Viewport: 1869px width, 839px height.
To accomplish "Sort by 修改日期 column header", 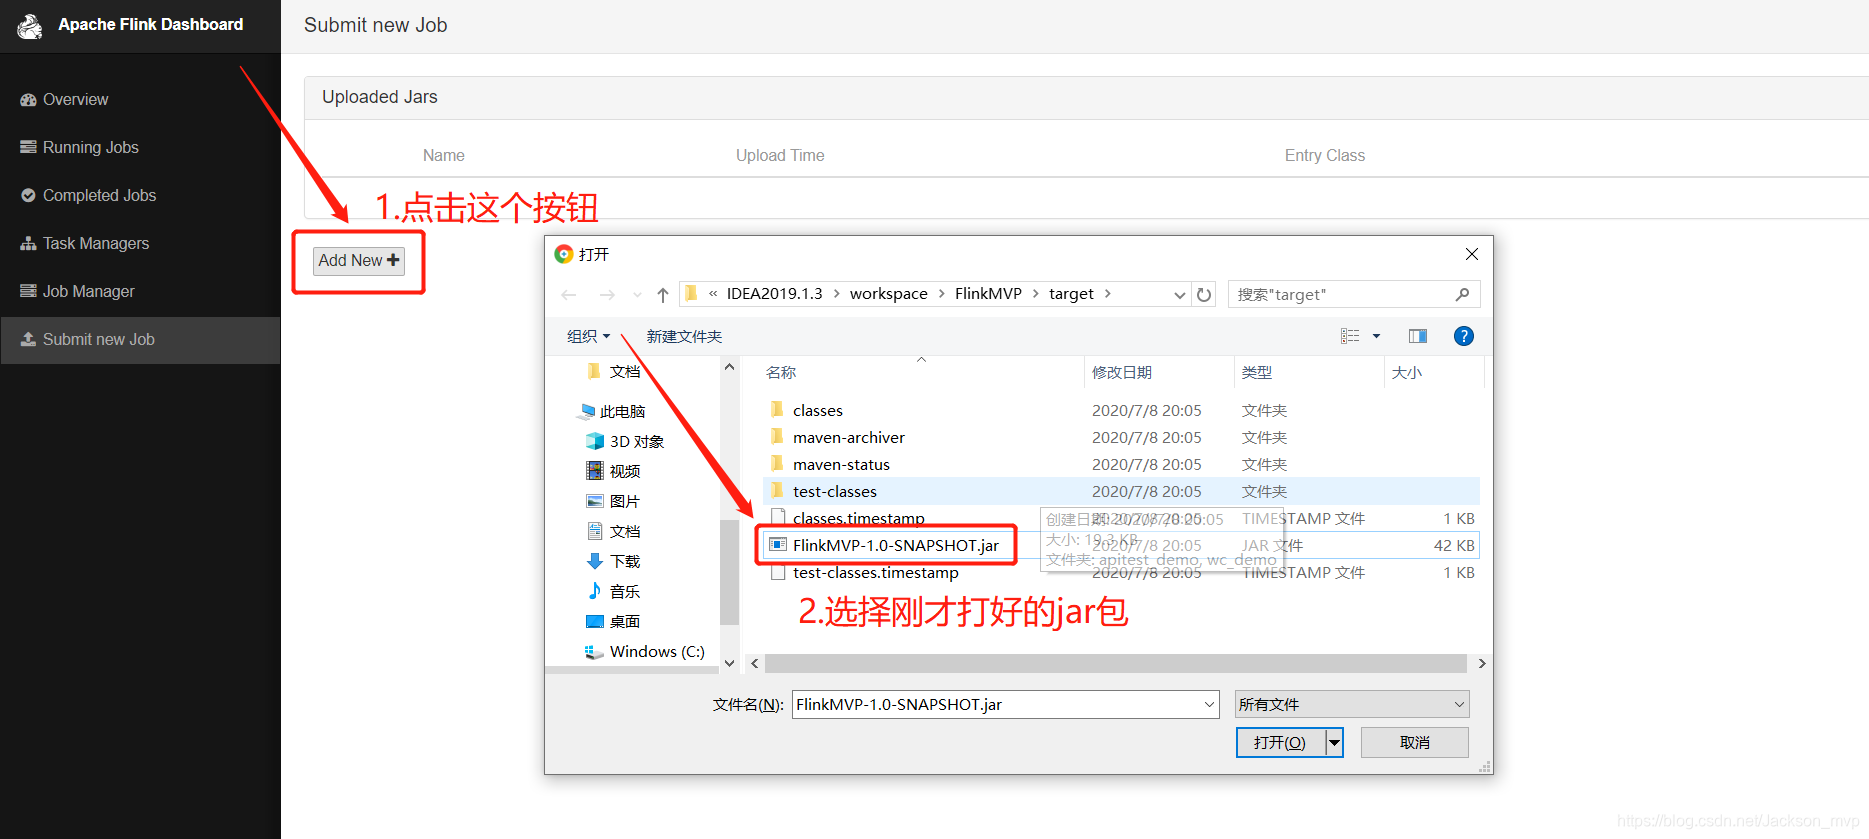I will [x=1121, y=372].
